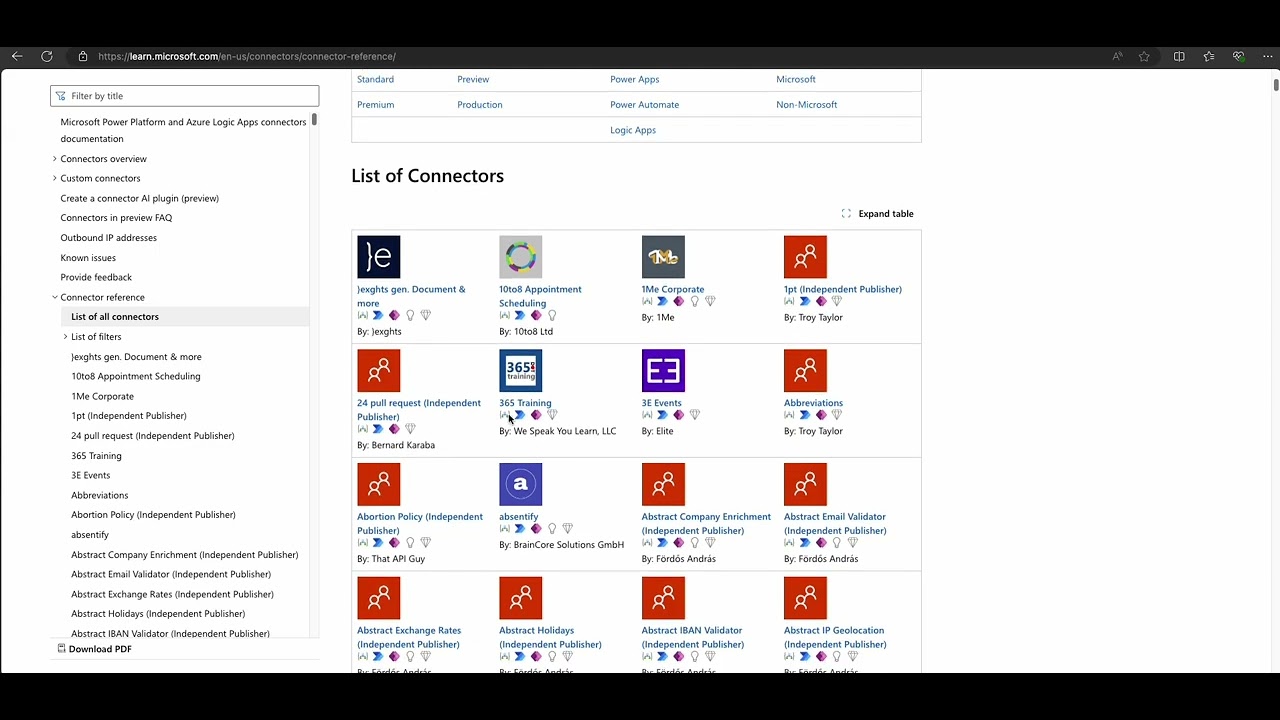This screenshot has width=1280, height=720.
Task: Open the 10to8 Appointment Scheduling logo
Action: coord(520,257)
